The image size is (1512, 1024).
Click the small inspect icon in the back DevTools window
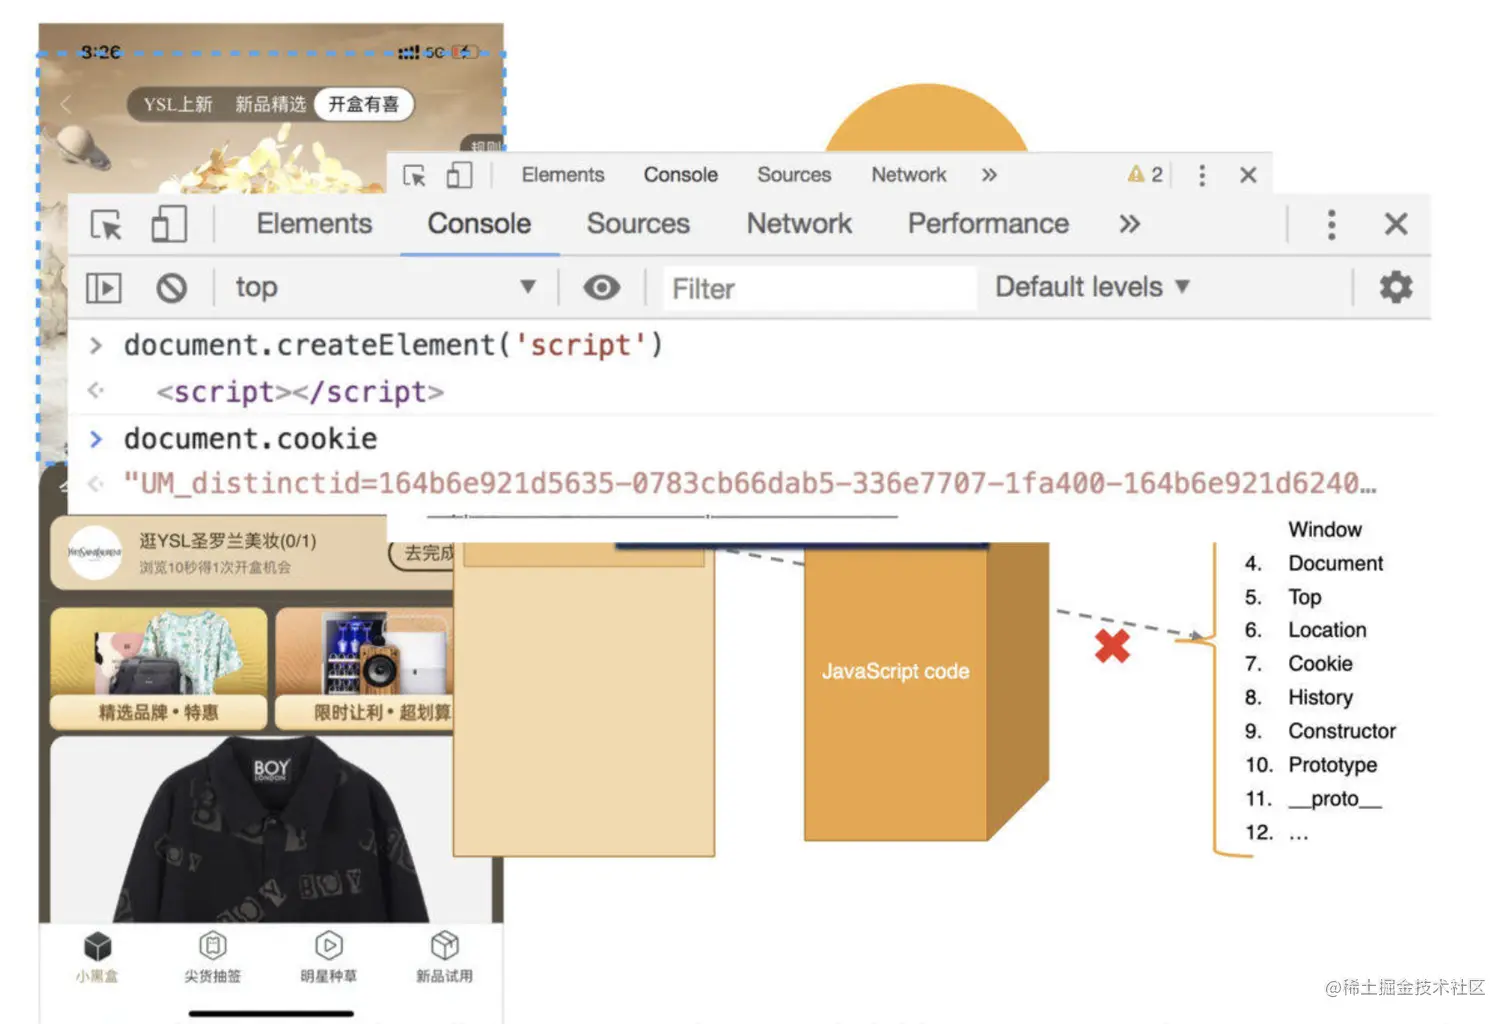tap(414, 176)
